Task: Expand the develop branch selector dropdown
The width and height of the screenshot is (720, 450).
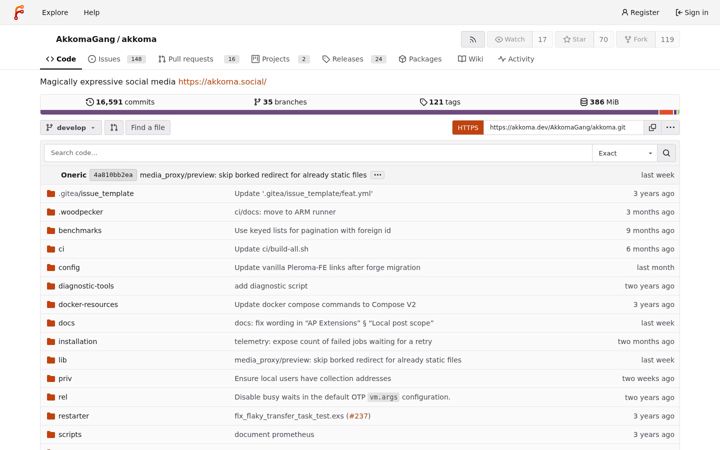Action: point(71,128)
